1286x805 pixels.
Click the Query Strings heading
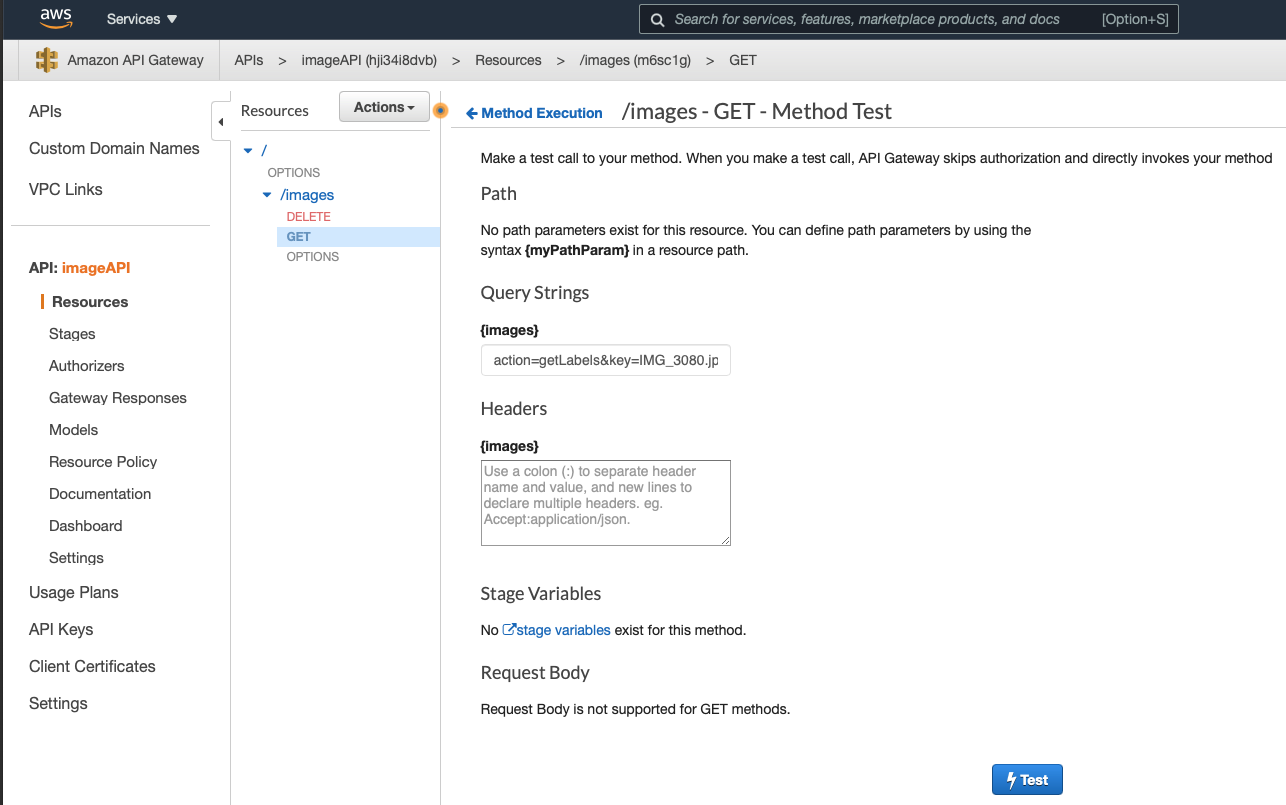(x=535, y=293)
